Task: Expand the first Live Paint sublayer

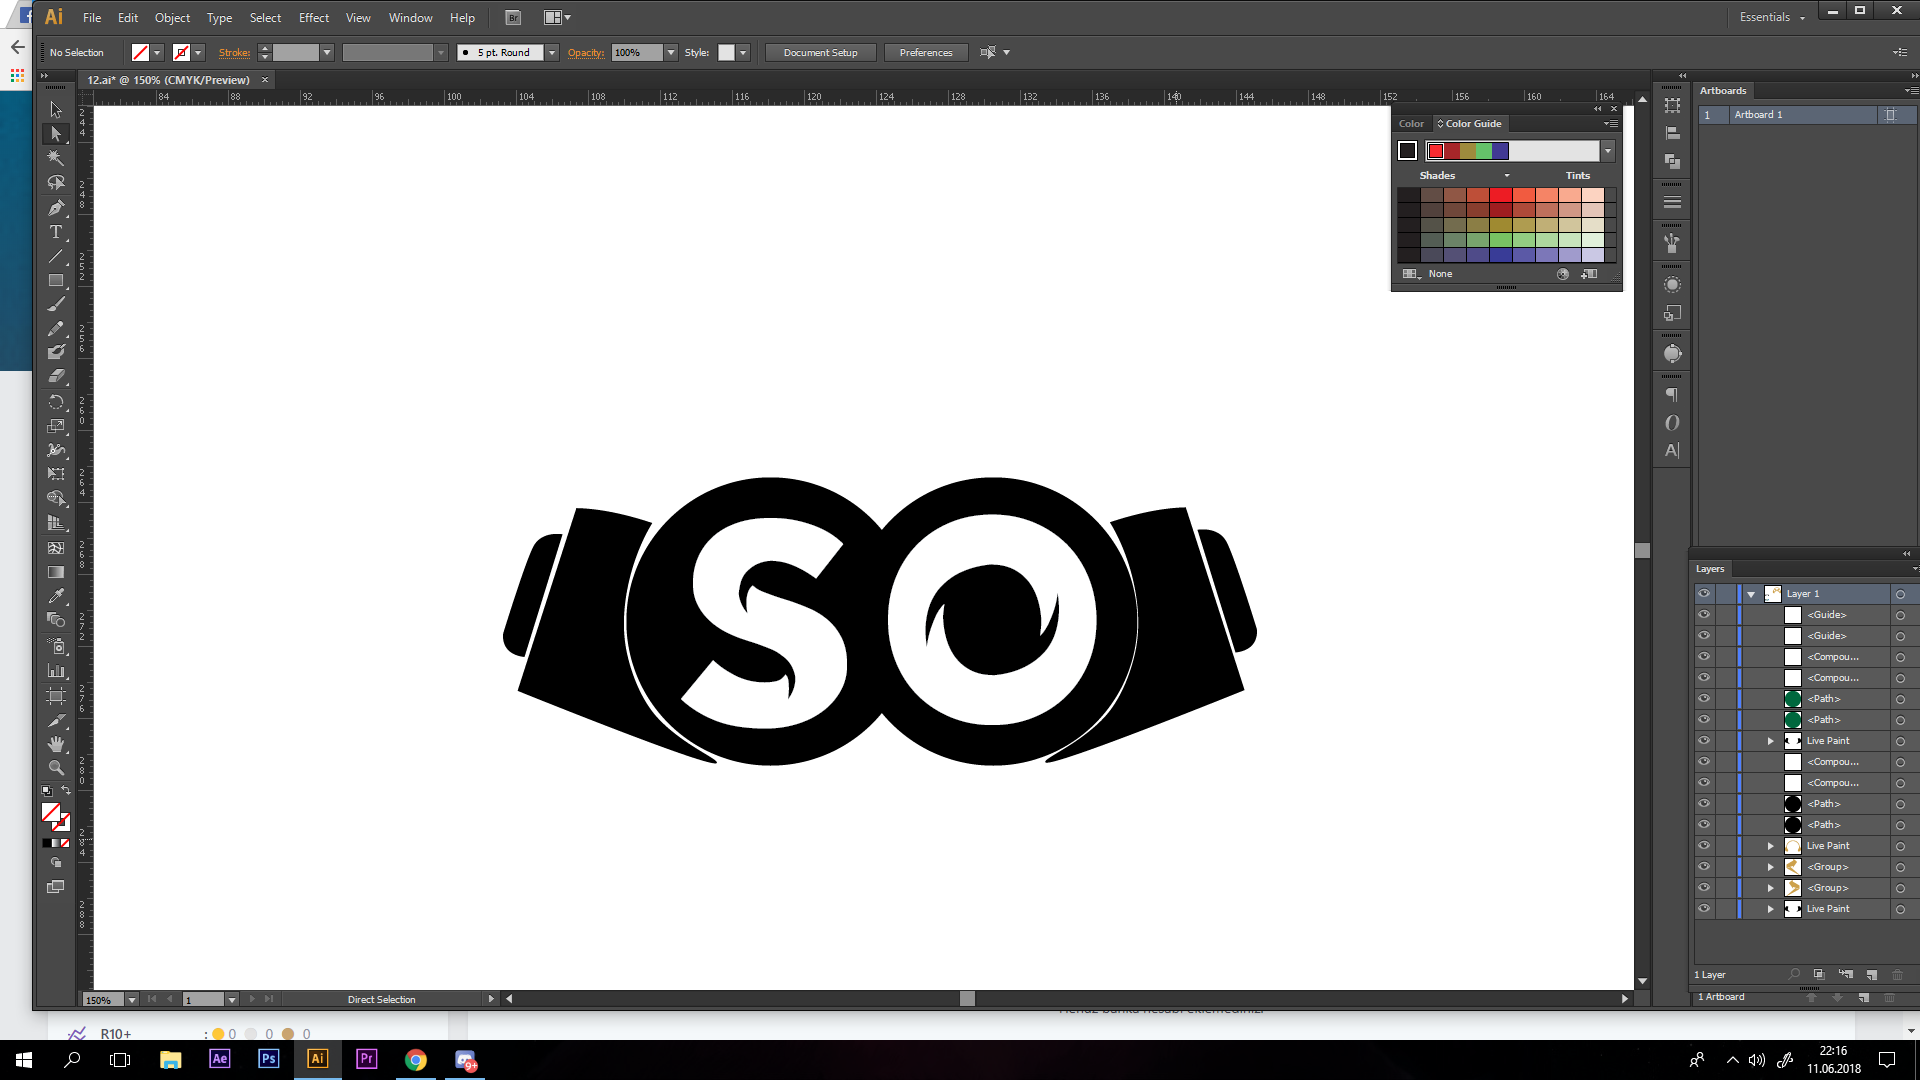Action: (x=1771, y=741)
